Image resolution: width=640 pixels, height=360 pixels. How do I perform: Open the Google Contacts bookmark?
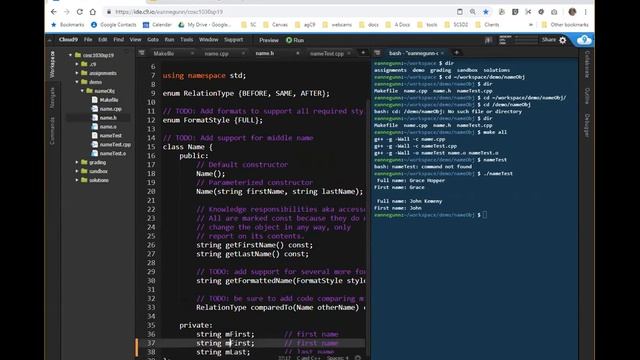pyautogui.click(x=113, y=25)
